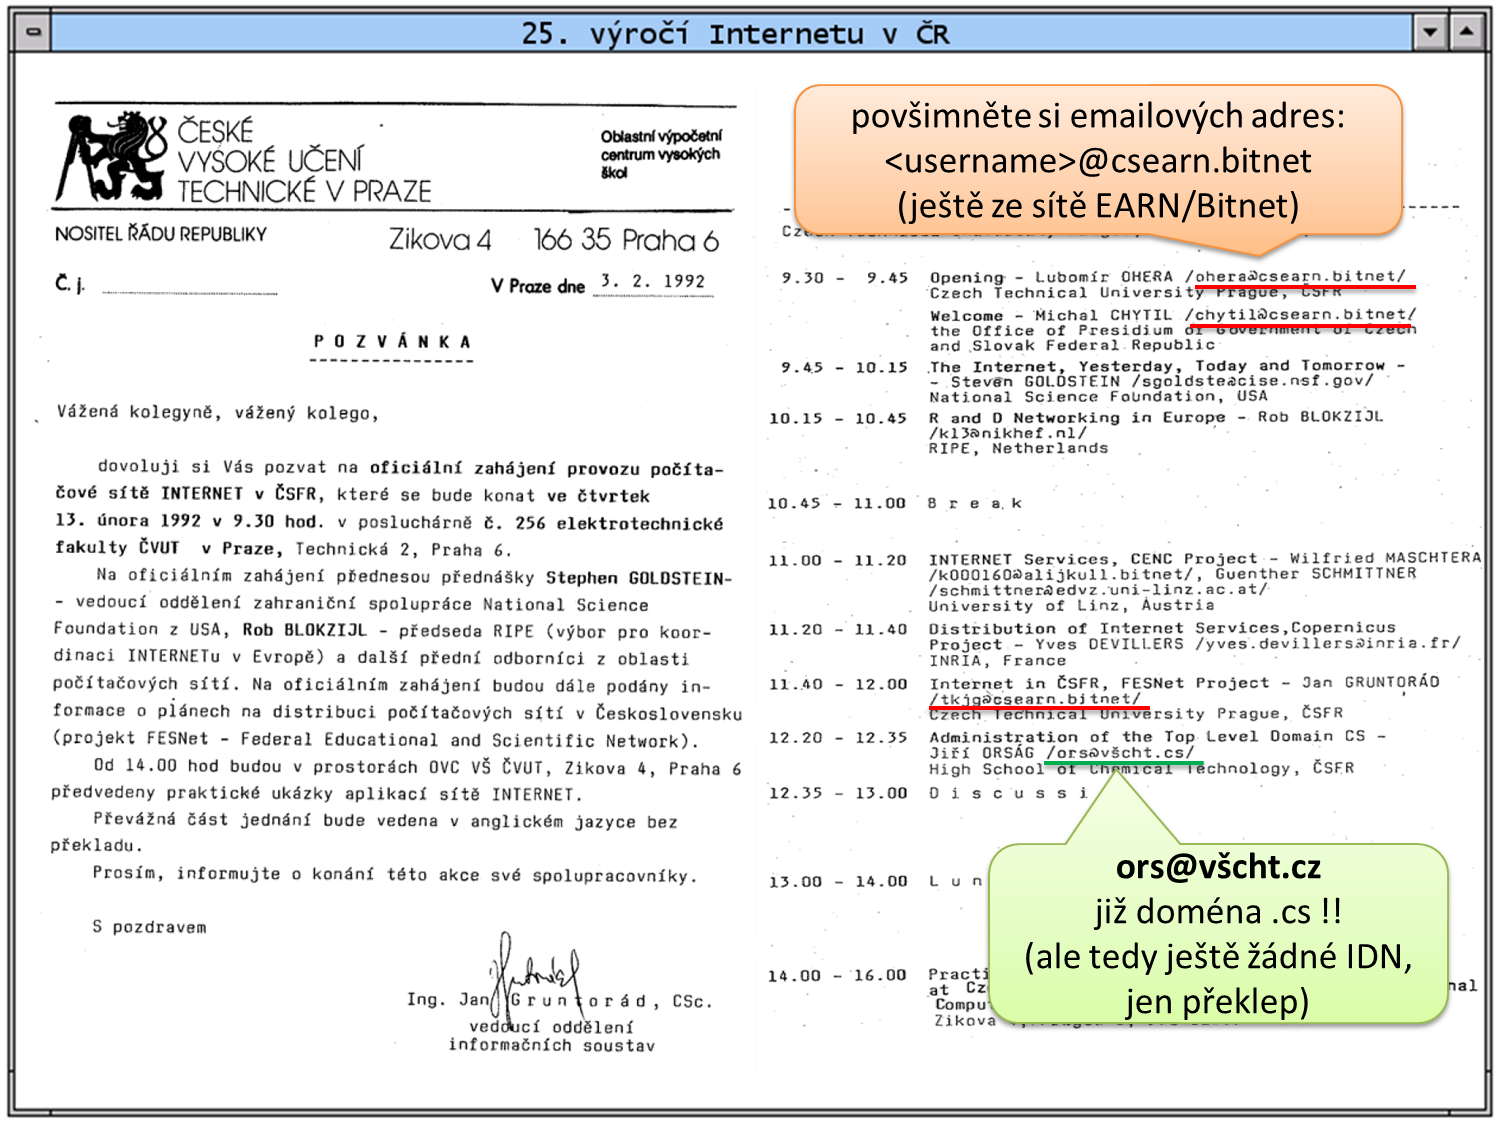
Task: Click the title bar "25. výročí Internetu v ČR"
Action: pos(734,33)
